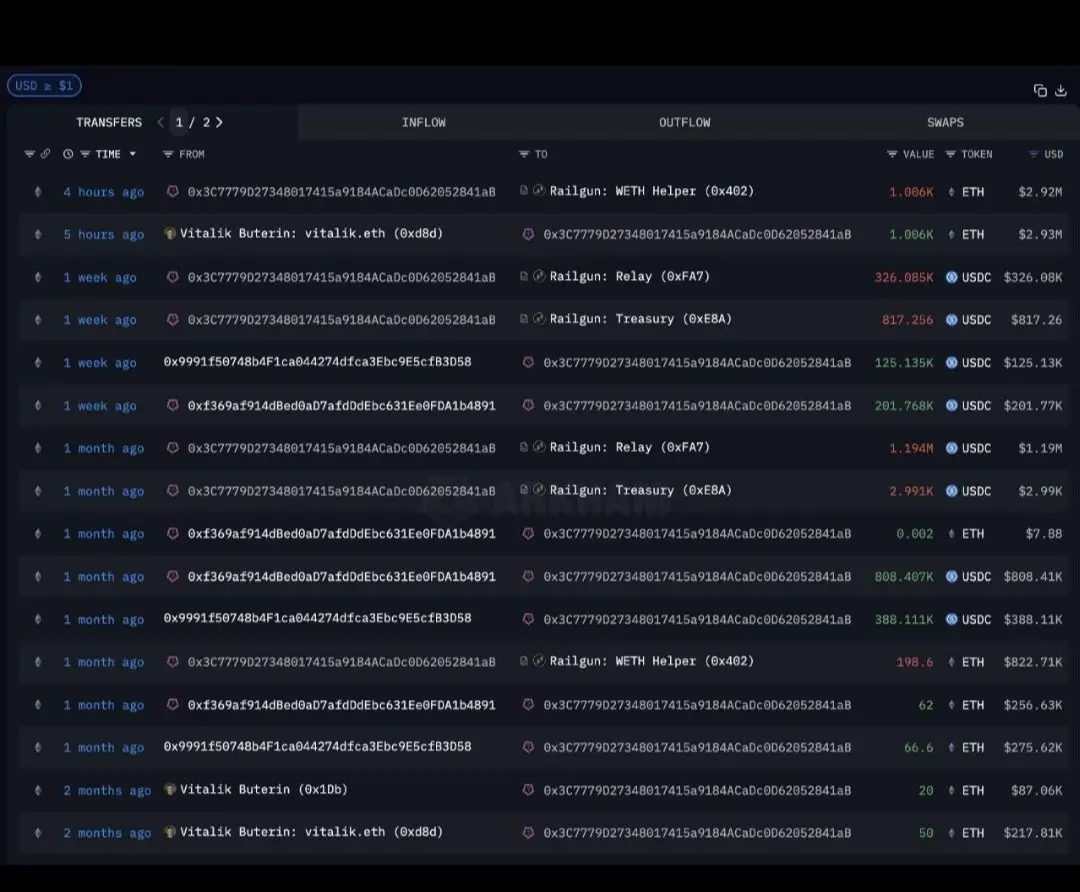
Task: Click the copy icon at top right
Action: (x=1040, y=90)
